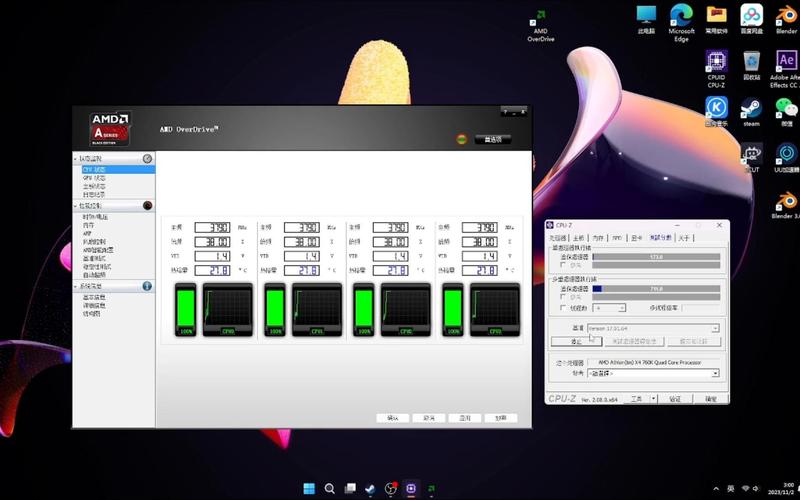
Task: Click the gauge icon in OverDrive status section
Action: pyautogui.click(x=147, y=159)
